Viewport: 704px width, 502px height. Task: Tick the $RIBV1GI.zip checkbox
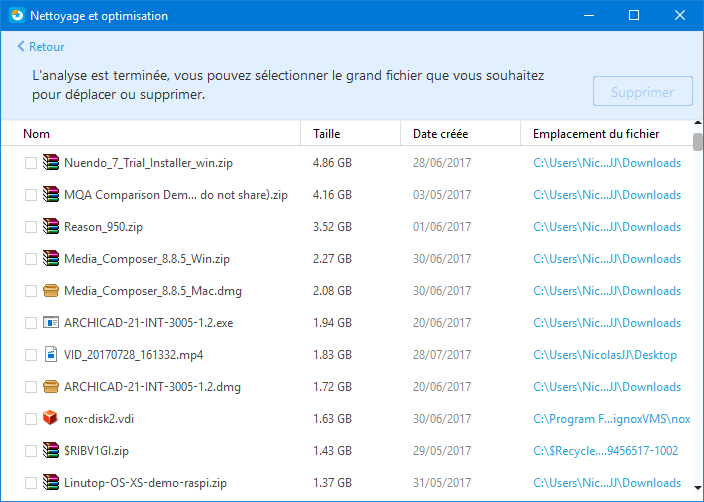coord(31,451)
